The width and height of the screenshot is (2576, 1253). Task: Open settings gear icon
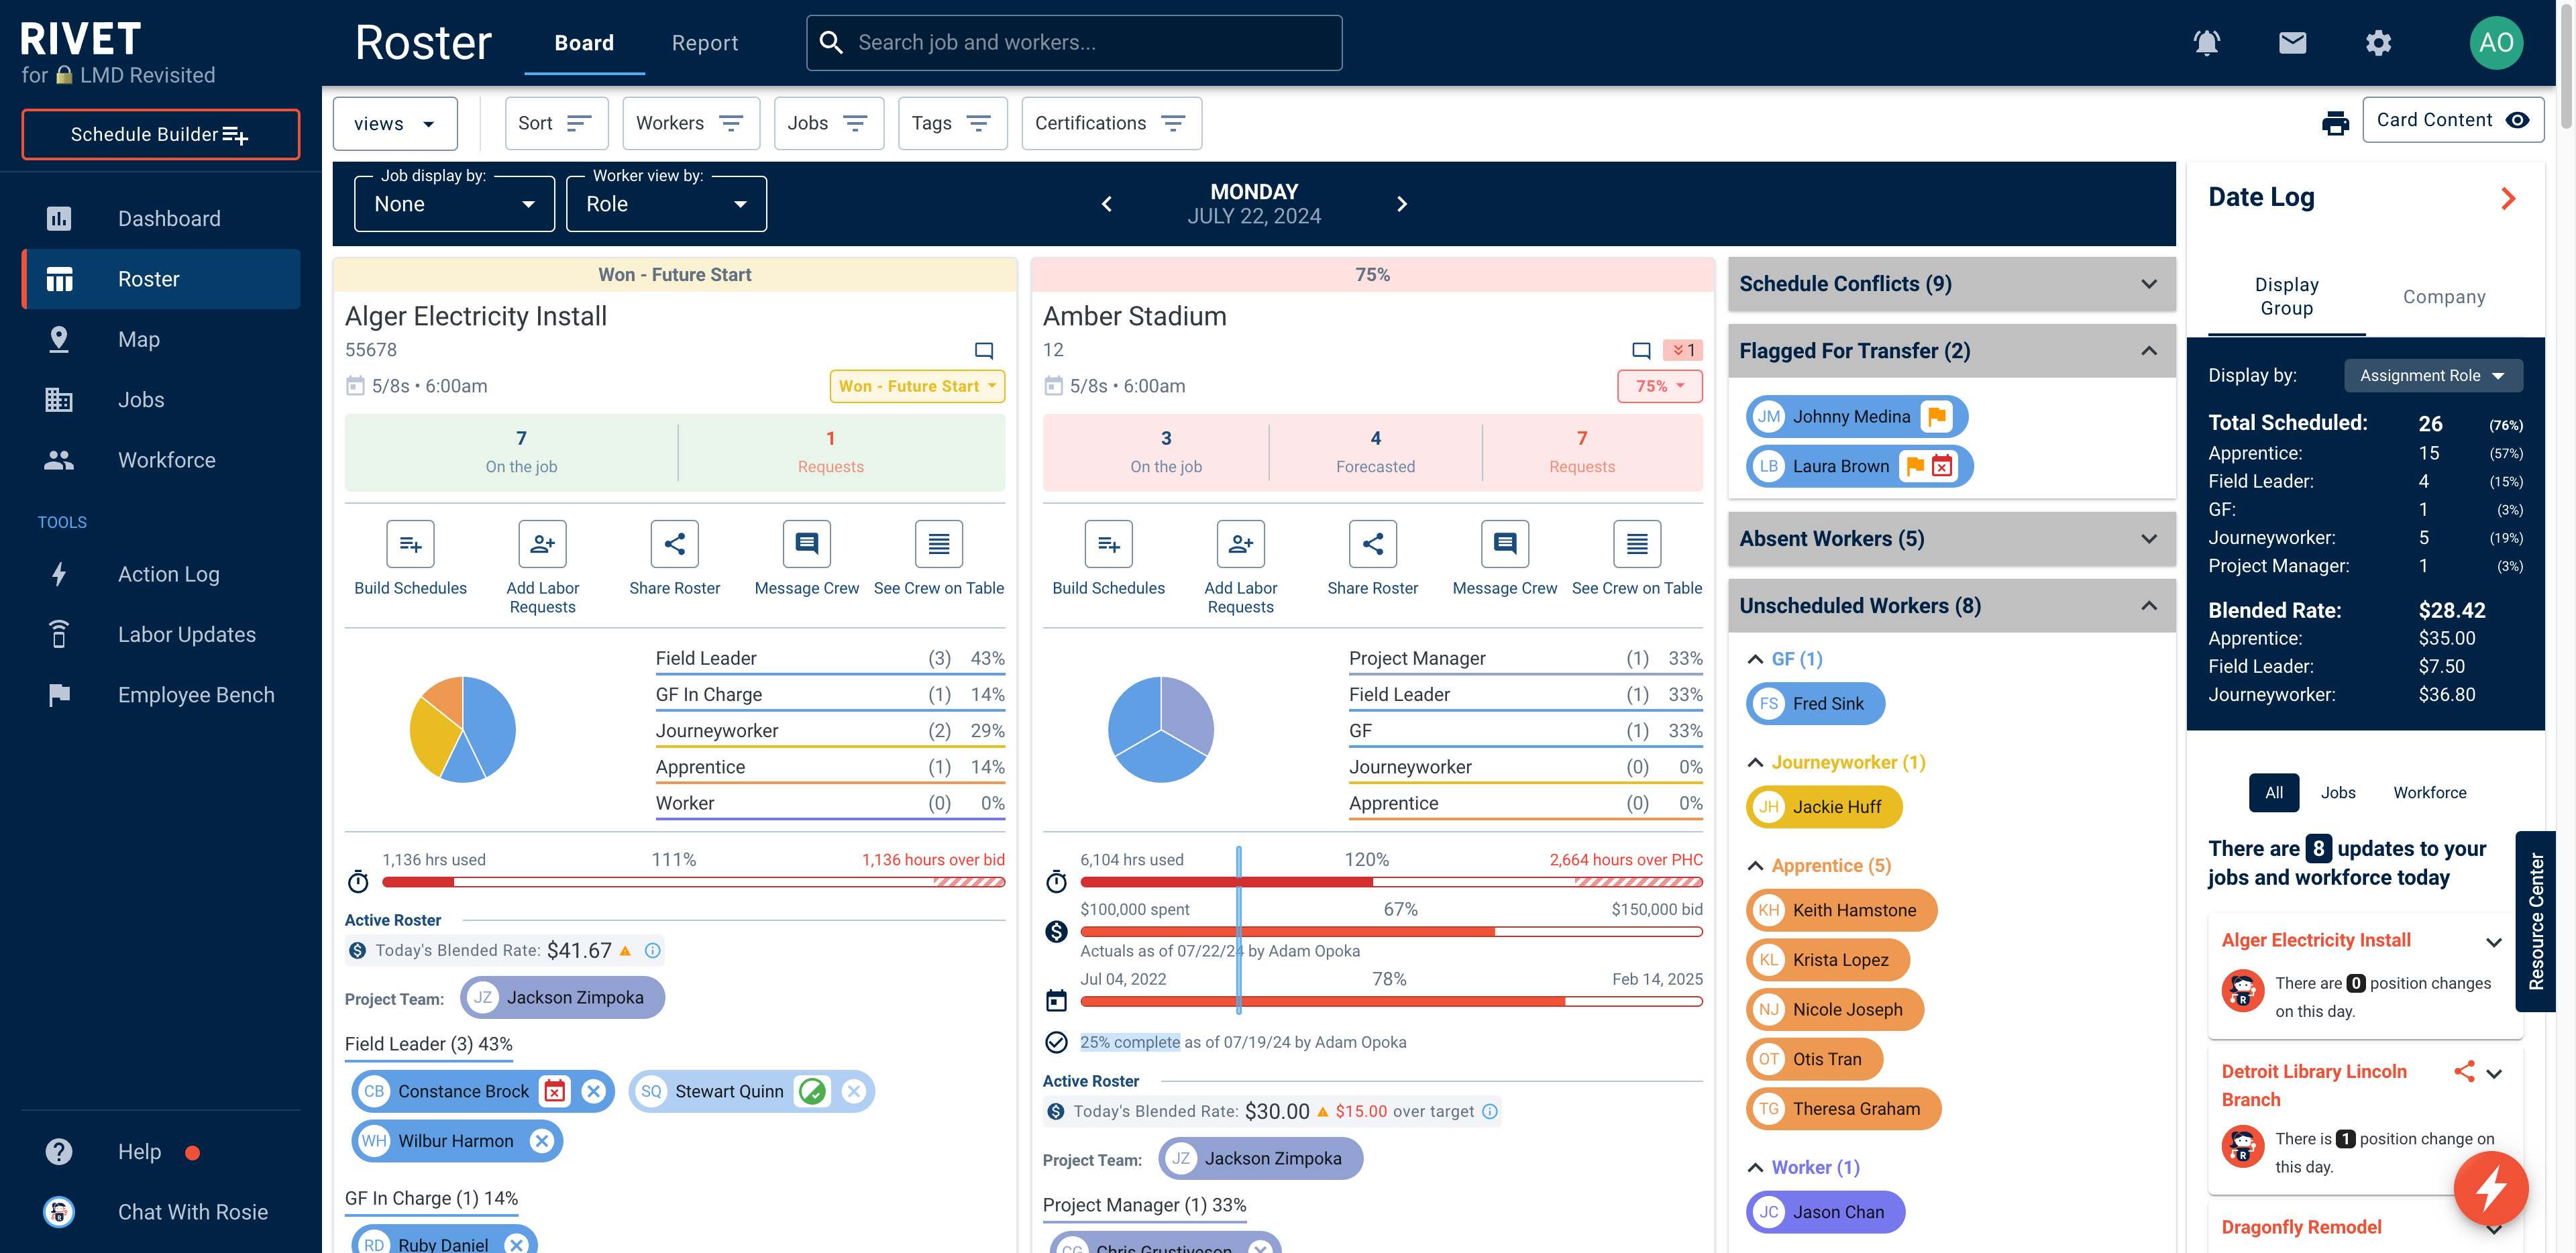tap(2378, 43)
